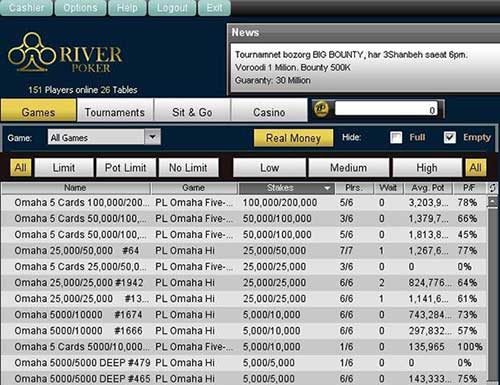This screenshot has height=385, width=500.
Task: Sort by the Game column header
Action: click(194, 188)
